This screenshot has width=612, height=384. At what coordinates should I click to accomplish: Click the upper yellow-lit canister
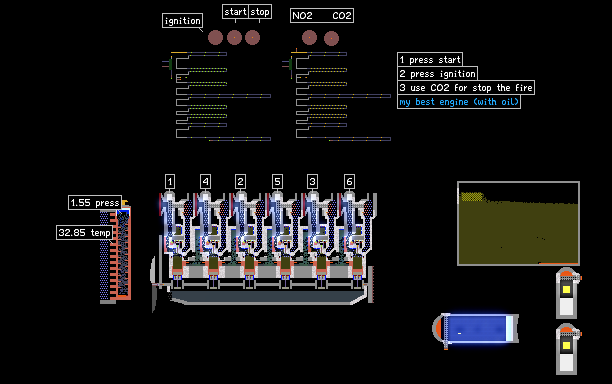point(567,293)
